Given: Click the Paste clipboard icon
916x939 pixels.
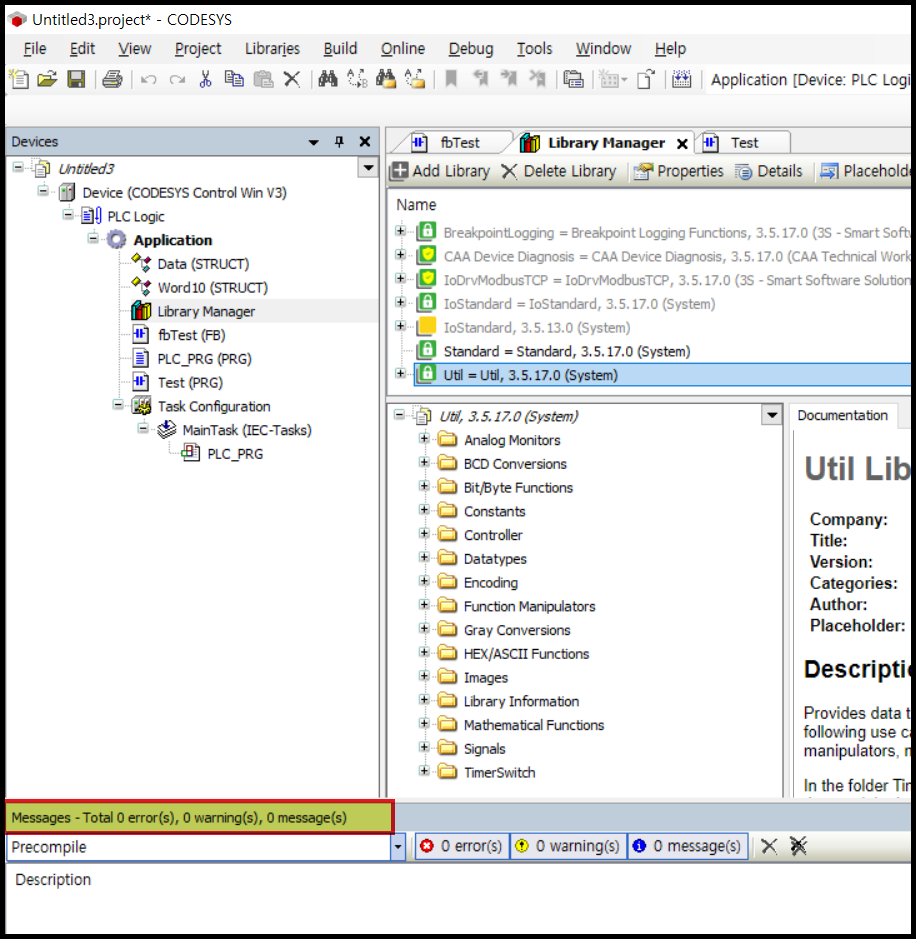Looking at the screenshot, I should pos(263,79).
